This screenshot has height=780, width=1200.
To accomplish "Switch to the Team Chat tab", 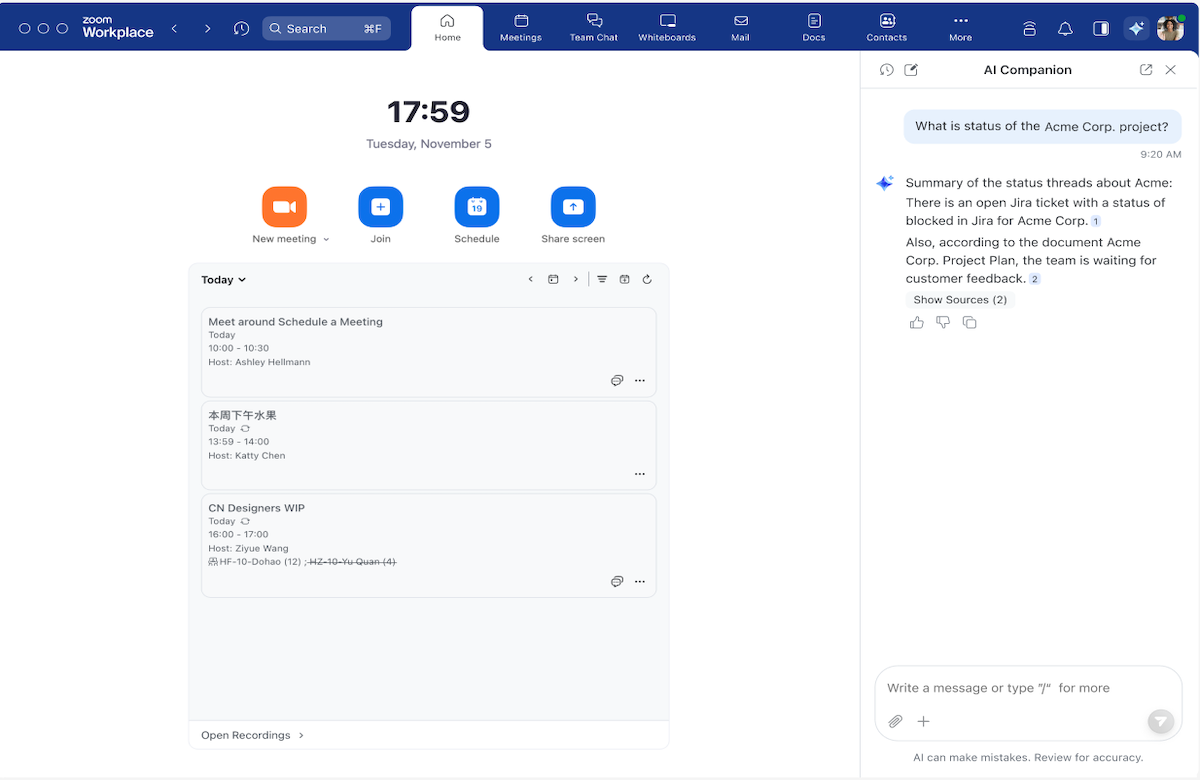I will coord(594,28).
